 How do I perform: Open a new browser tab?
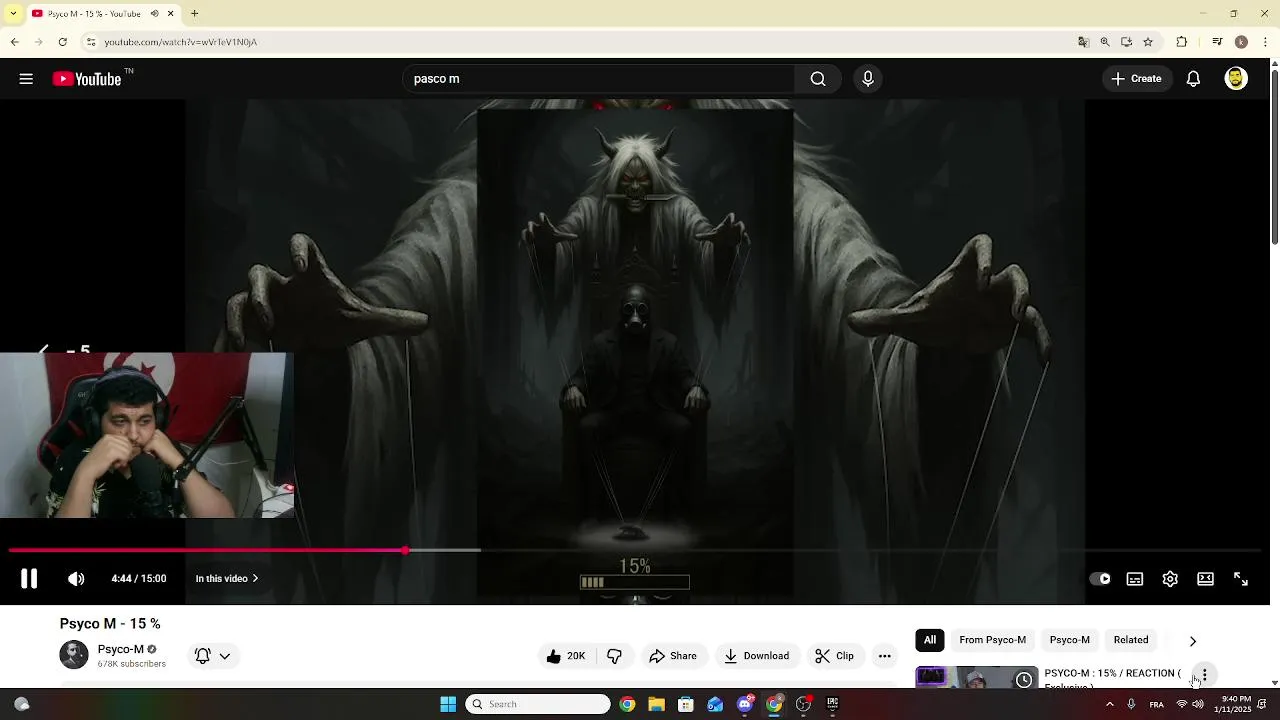195,13
